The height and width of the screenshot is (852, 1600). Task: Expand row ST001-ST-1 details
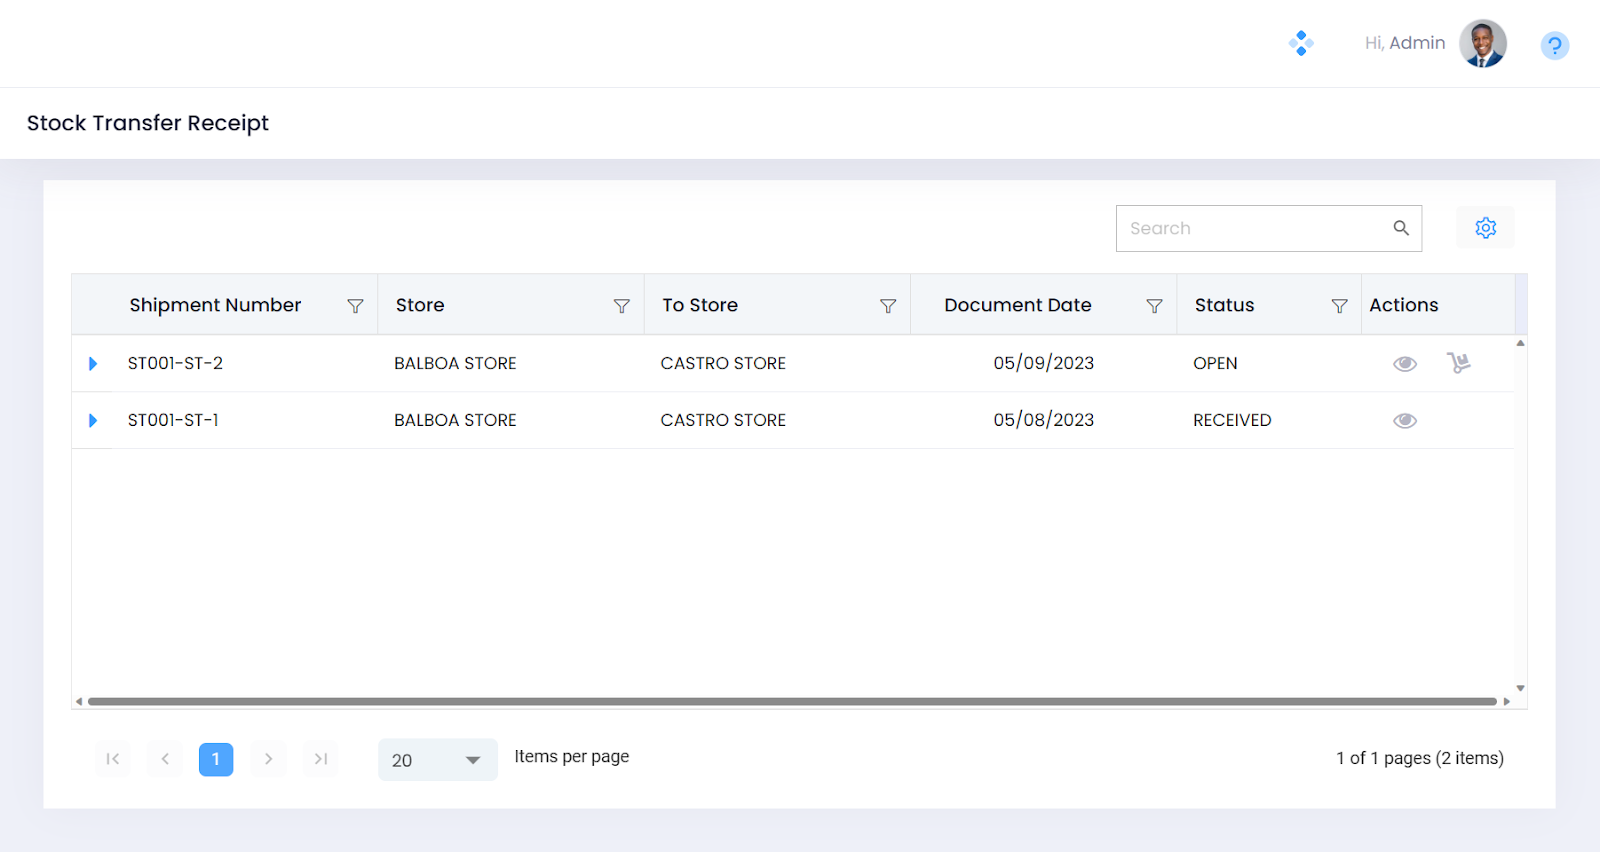click(x=93, y=421)
